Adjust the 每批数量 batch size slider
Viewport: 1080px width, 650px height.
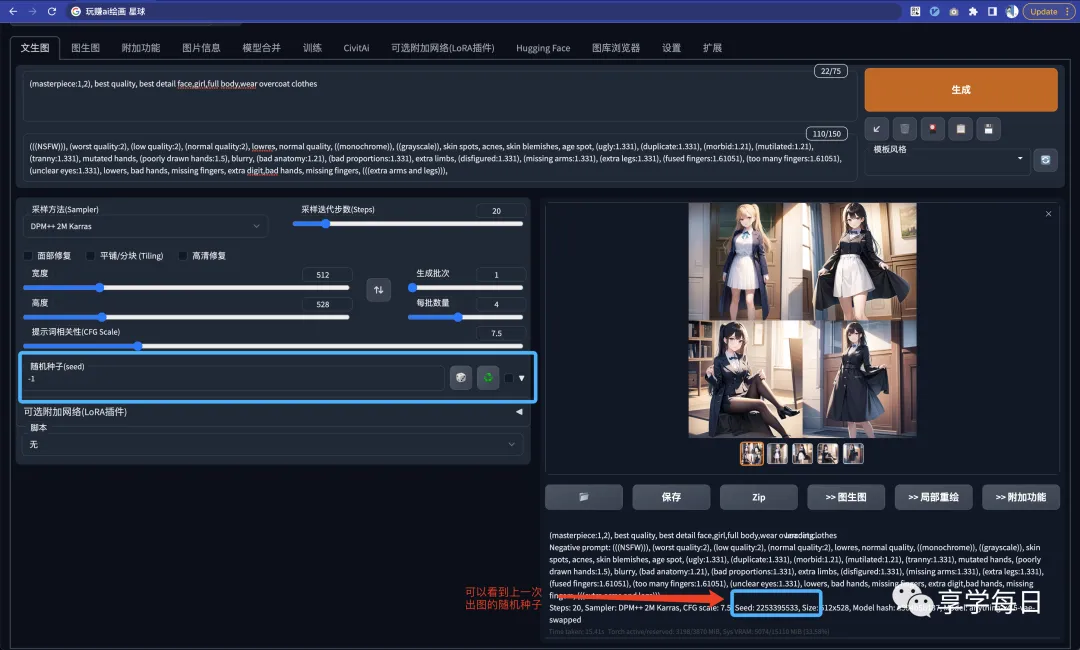tap(466, 317)
